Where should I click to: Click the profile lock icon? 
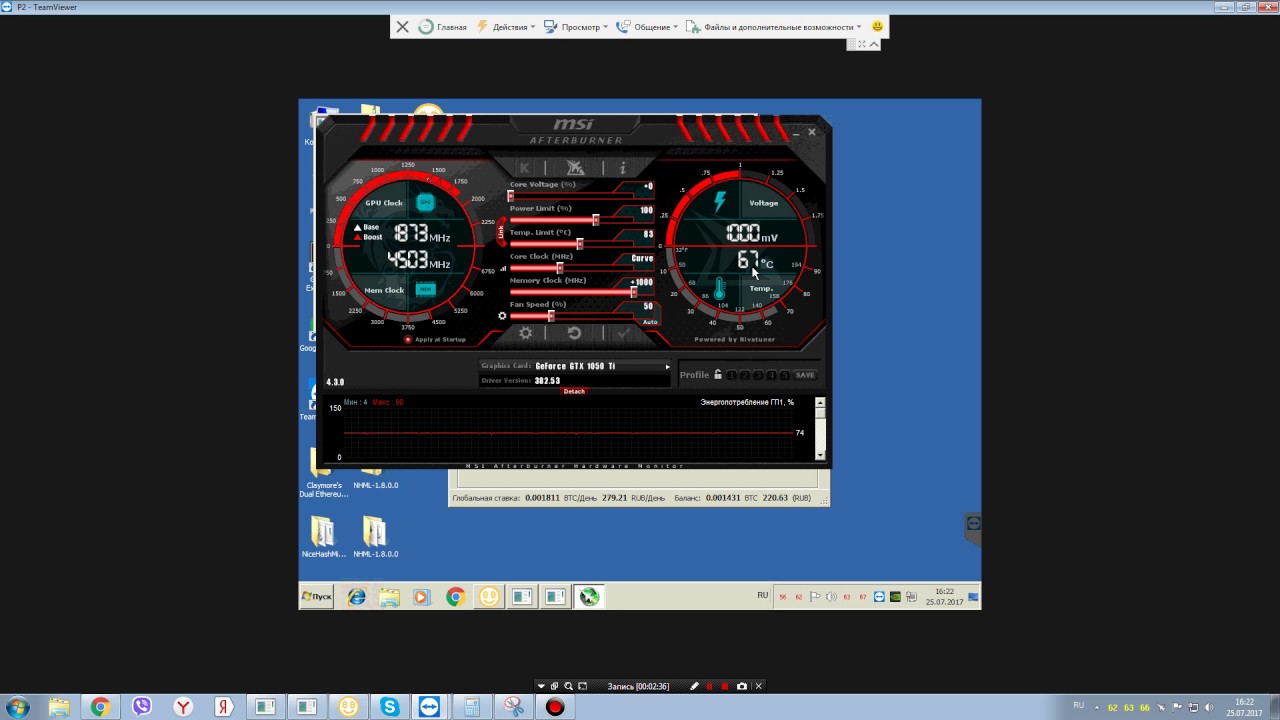[x=717, y=375]
